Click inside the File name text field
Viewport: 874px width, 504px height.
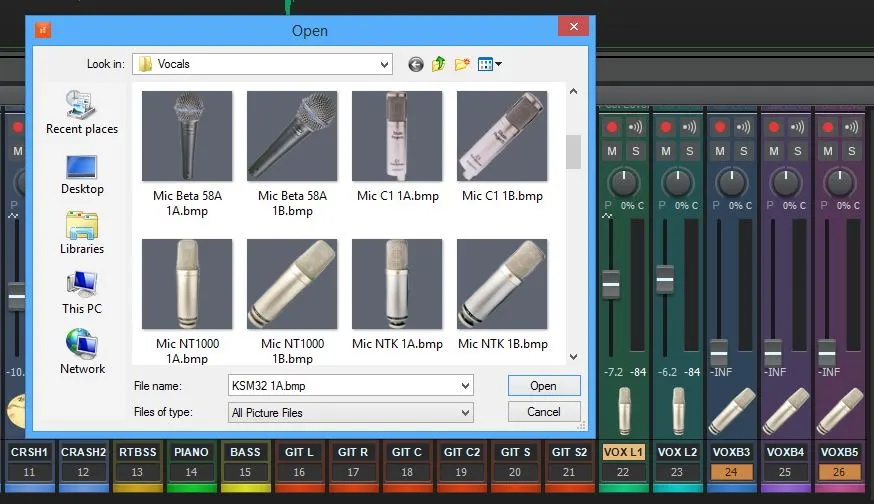point(343,385)
